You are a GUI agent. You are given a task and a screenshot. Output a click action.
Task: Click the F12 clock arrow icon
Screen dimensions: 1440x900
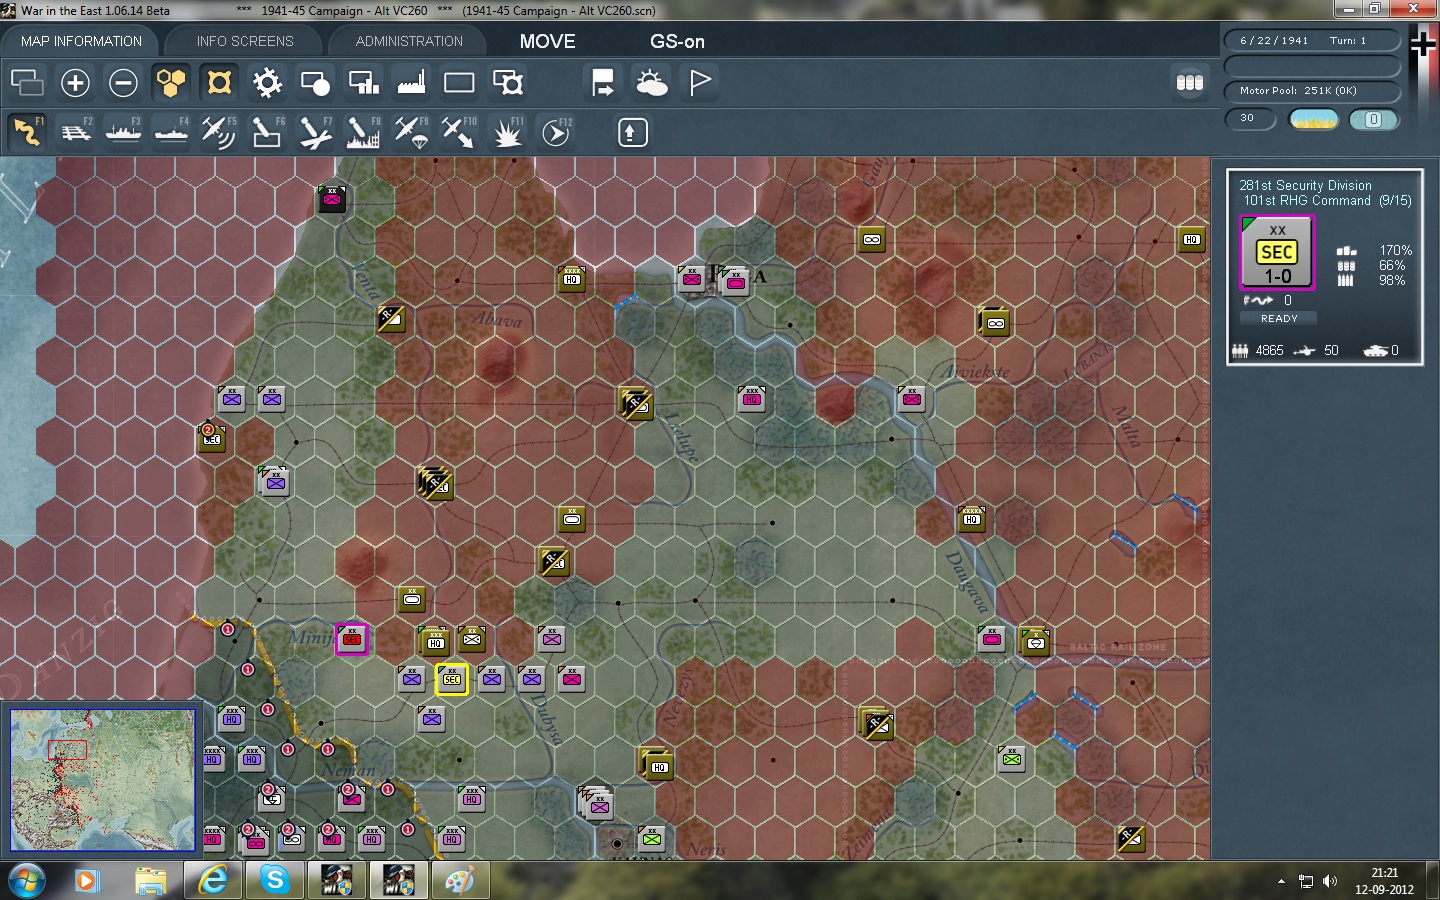(x=555, y=132)
